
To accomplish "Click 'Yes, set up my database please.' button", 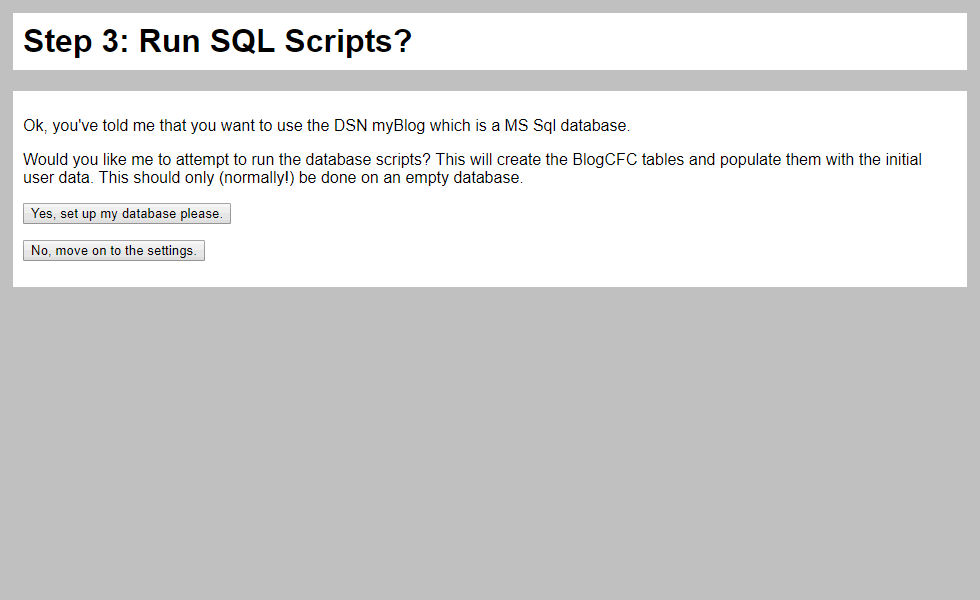I will tap(127, 214).
